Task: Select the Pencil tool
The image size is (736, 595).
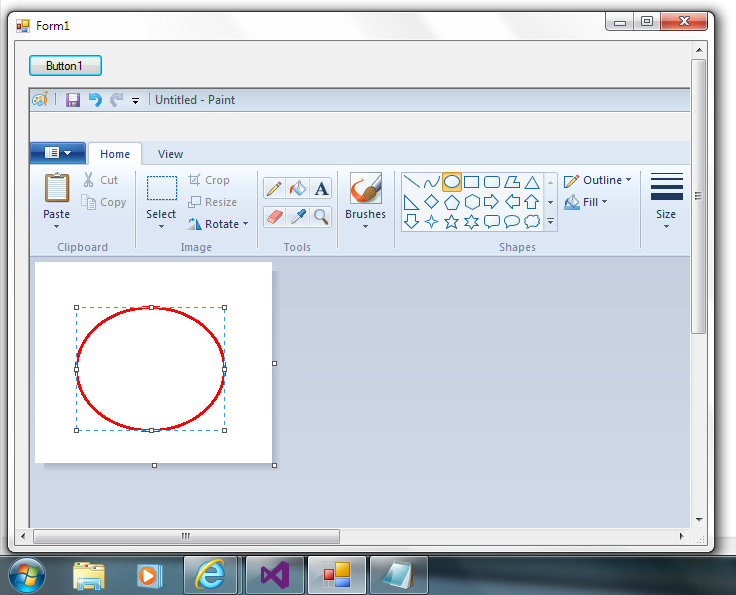Action: (x=274, y=188)
